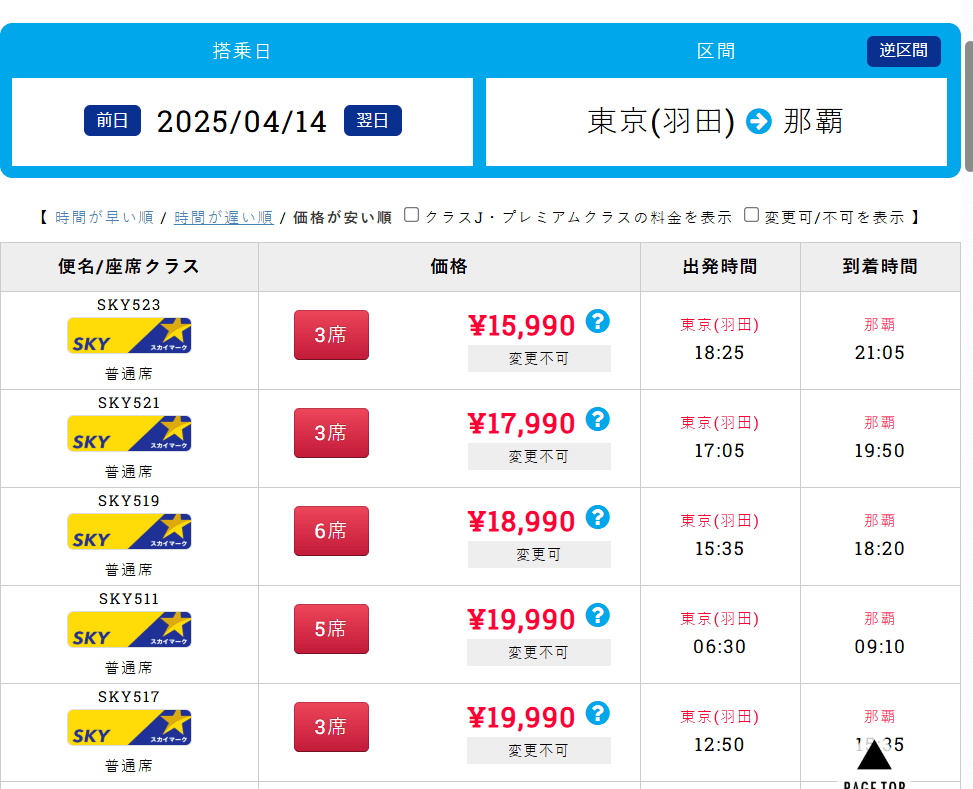Click the Skymark logo for flight SKY523
Screen dimensions: 973x789
pos(129,336)
